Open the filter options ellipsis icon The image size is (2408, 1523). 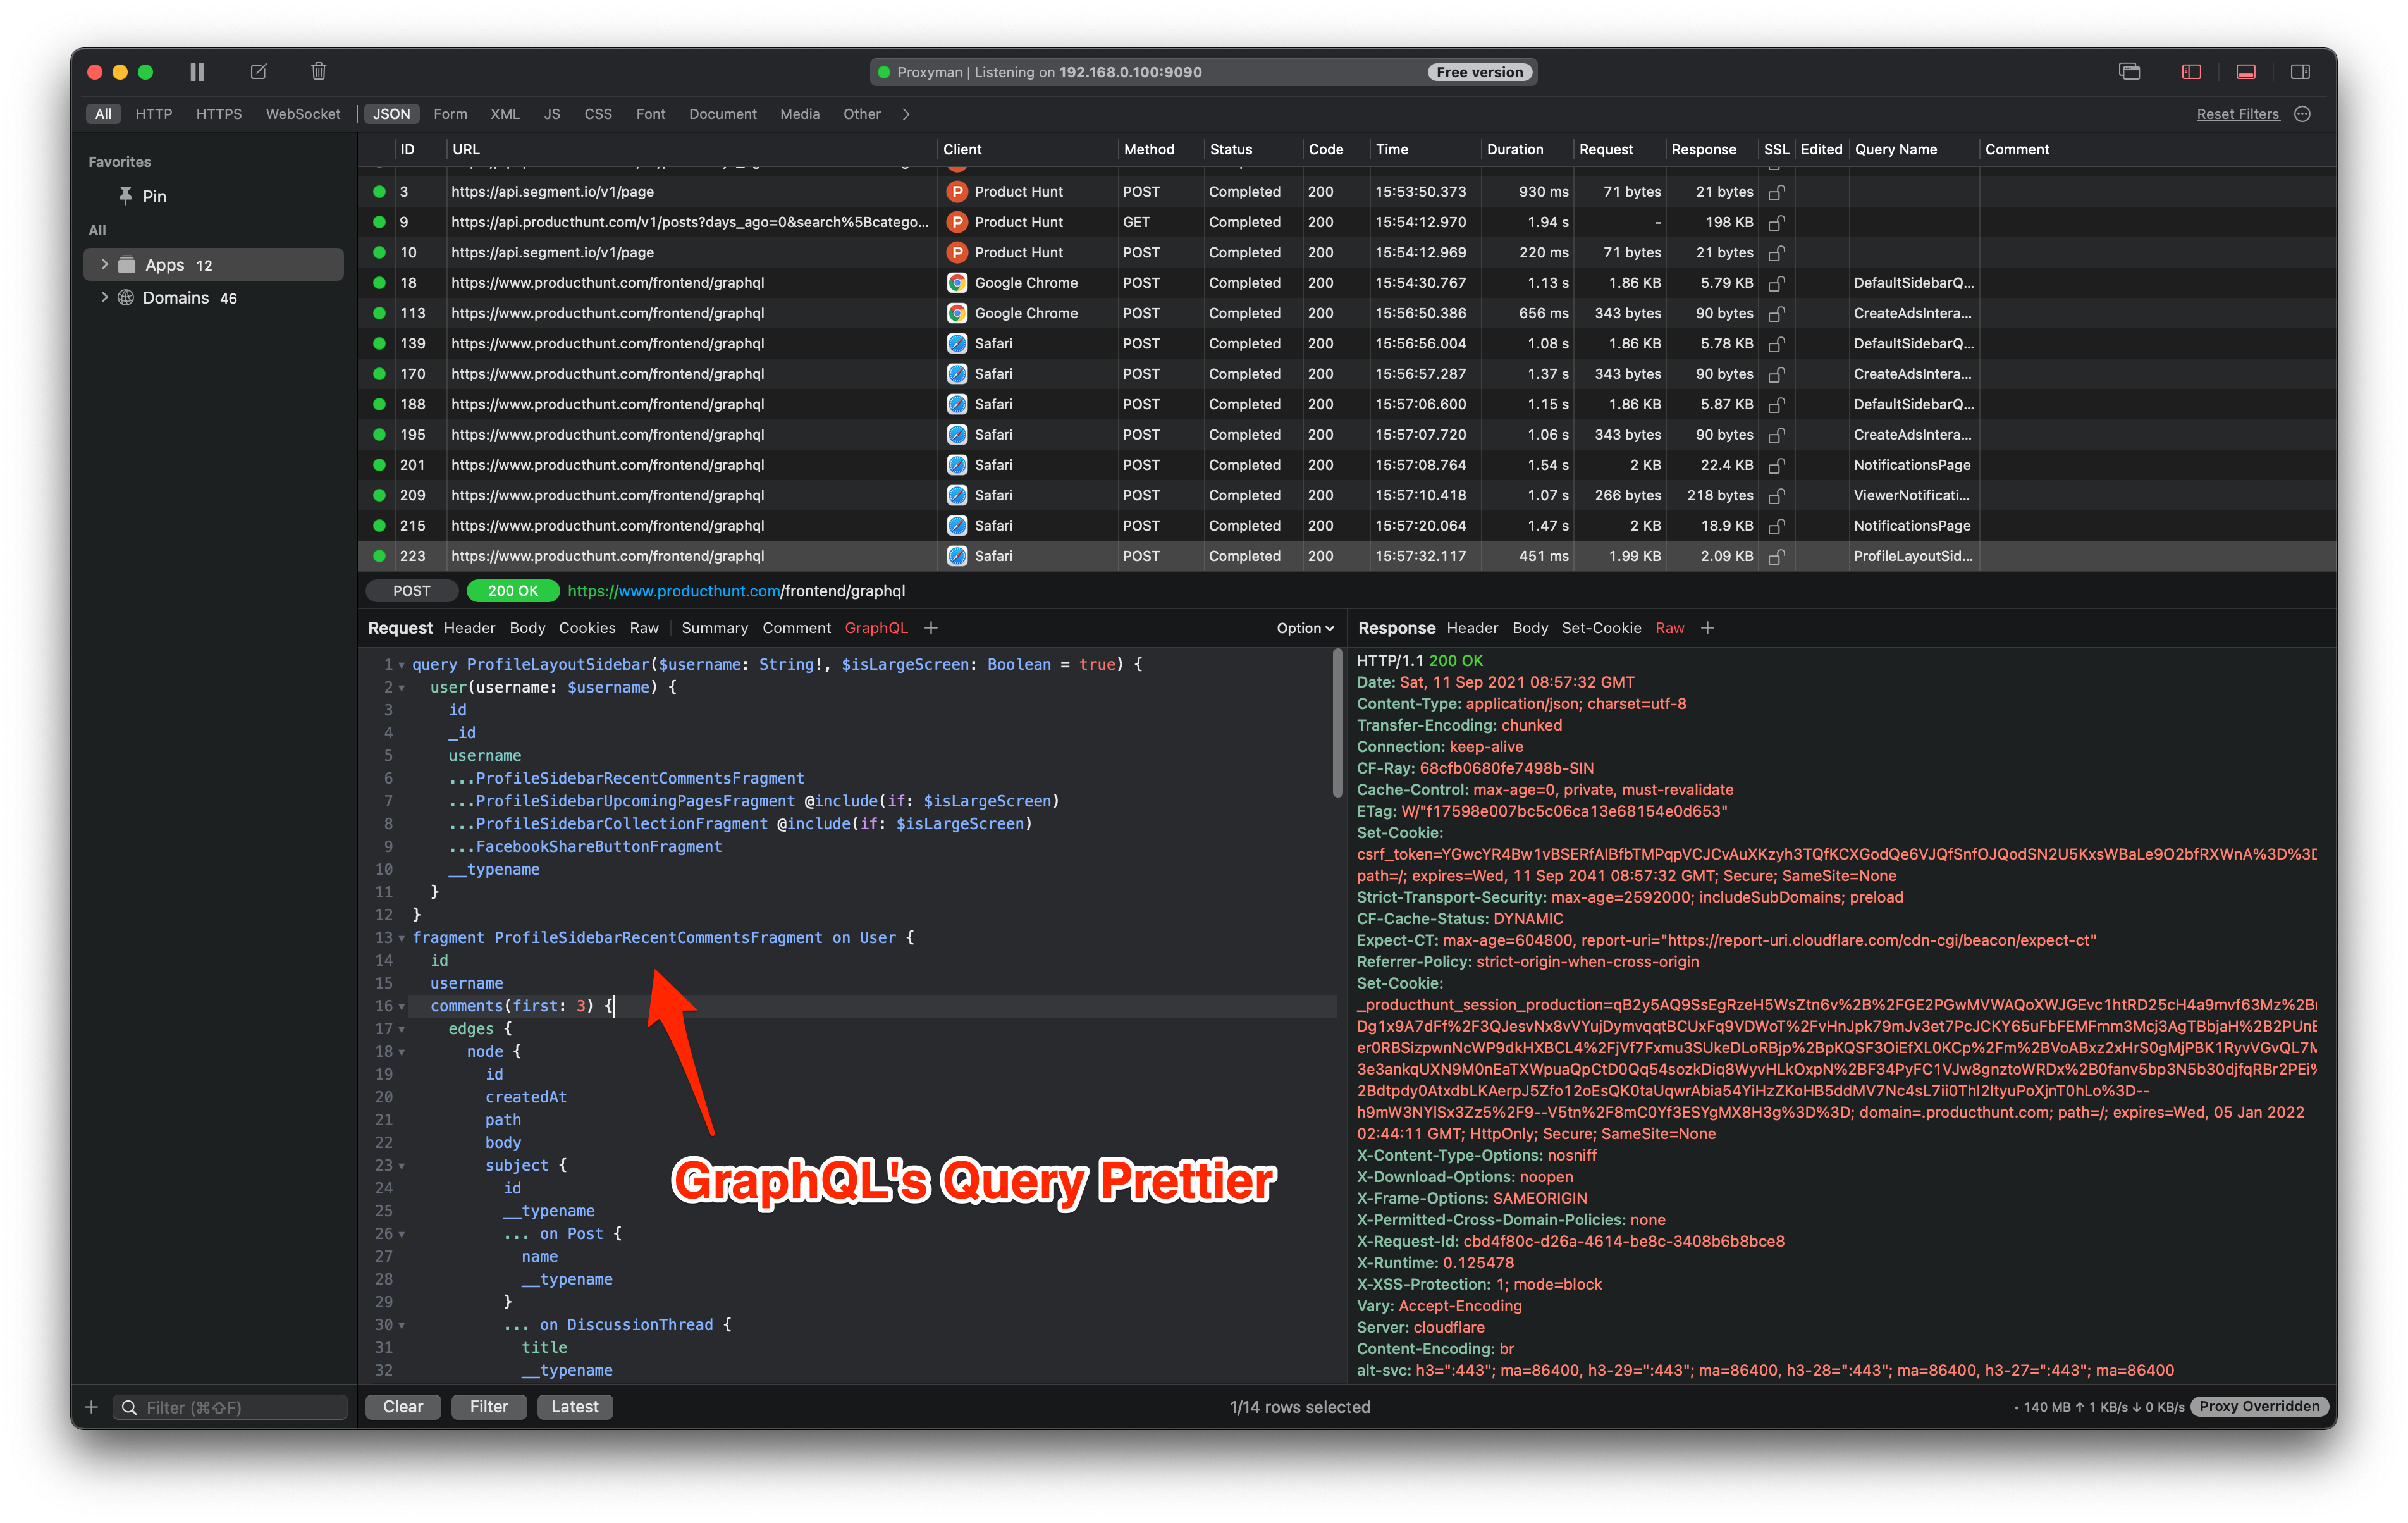2303,114
